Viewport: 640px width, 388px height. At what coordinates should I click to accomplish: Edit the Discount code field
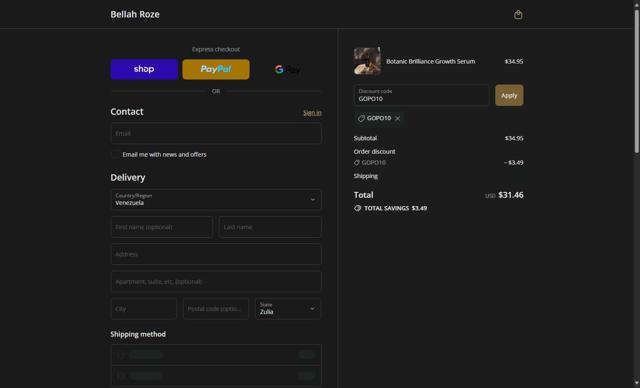422,95
